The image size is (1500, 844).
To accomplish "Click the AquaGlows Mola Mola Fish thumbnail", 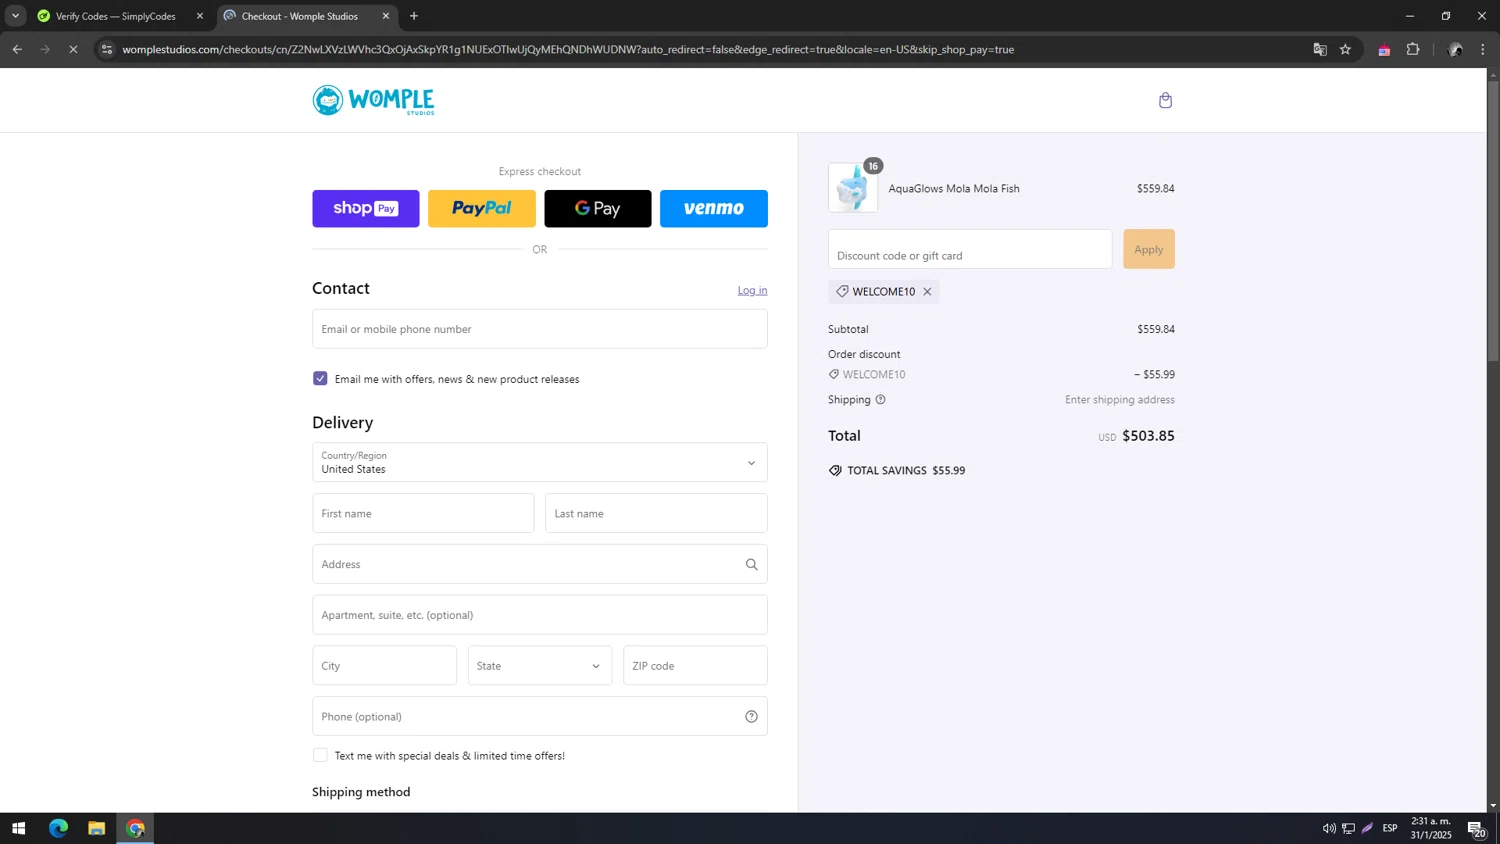I will pyautogui.click(x=853, y=188).
